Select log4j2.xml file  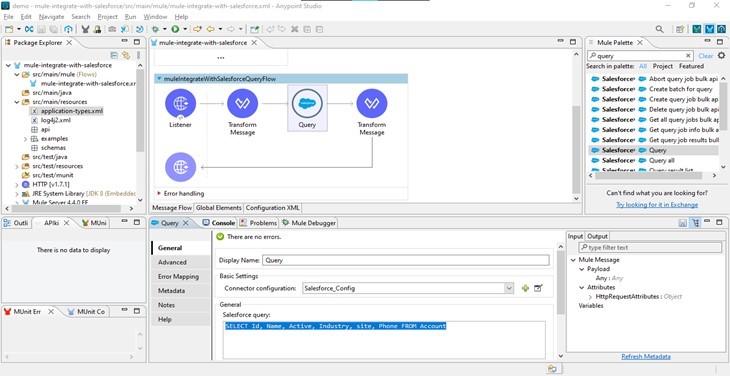(51, 120)
